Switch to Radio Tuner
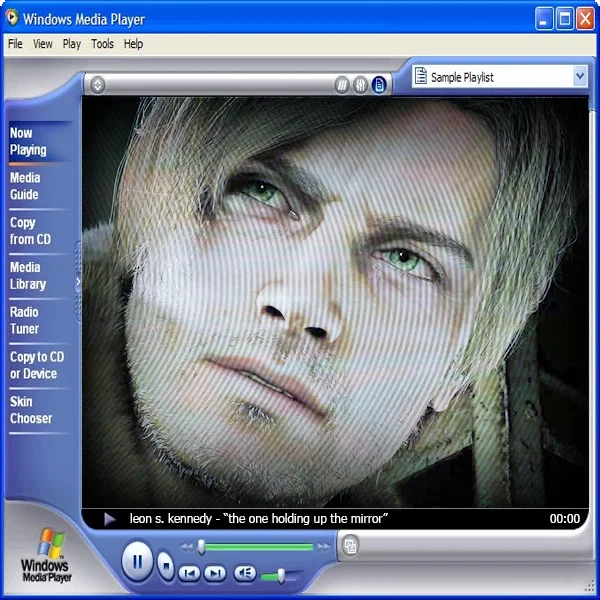The image size is (600, 600). click(40, 320)
